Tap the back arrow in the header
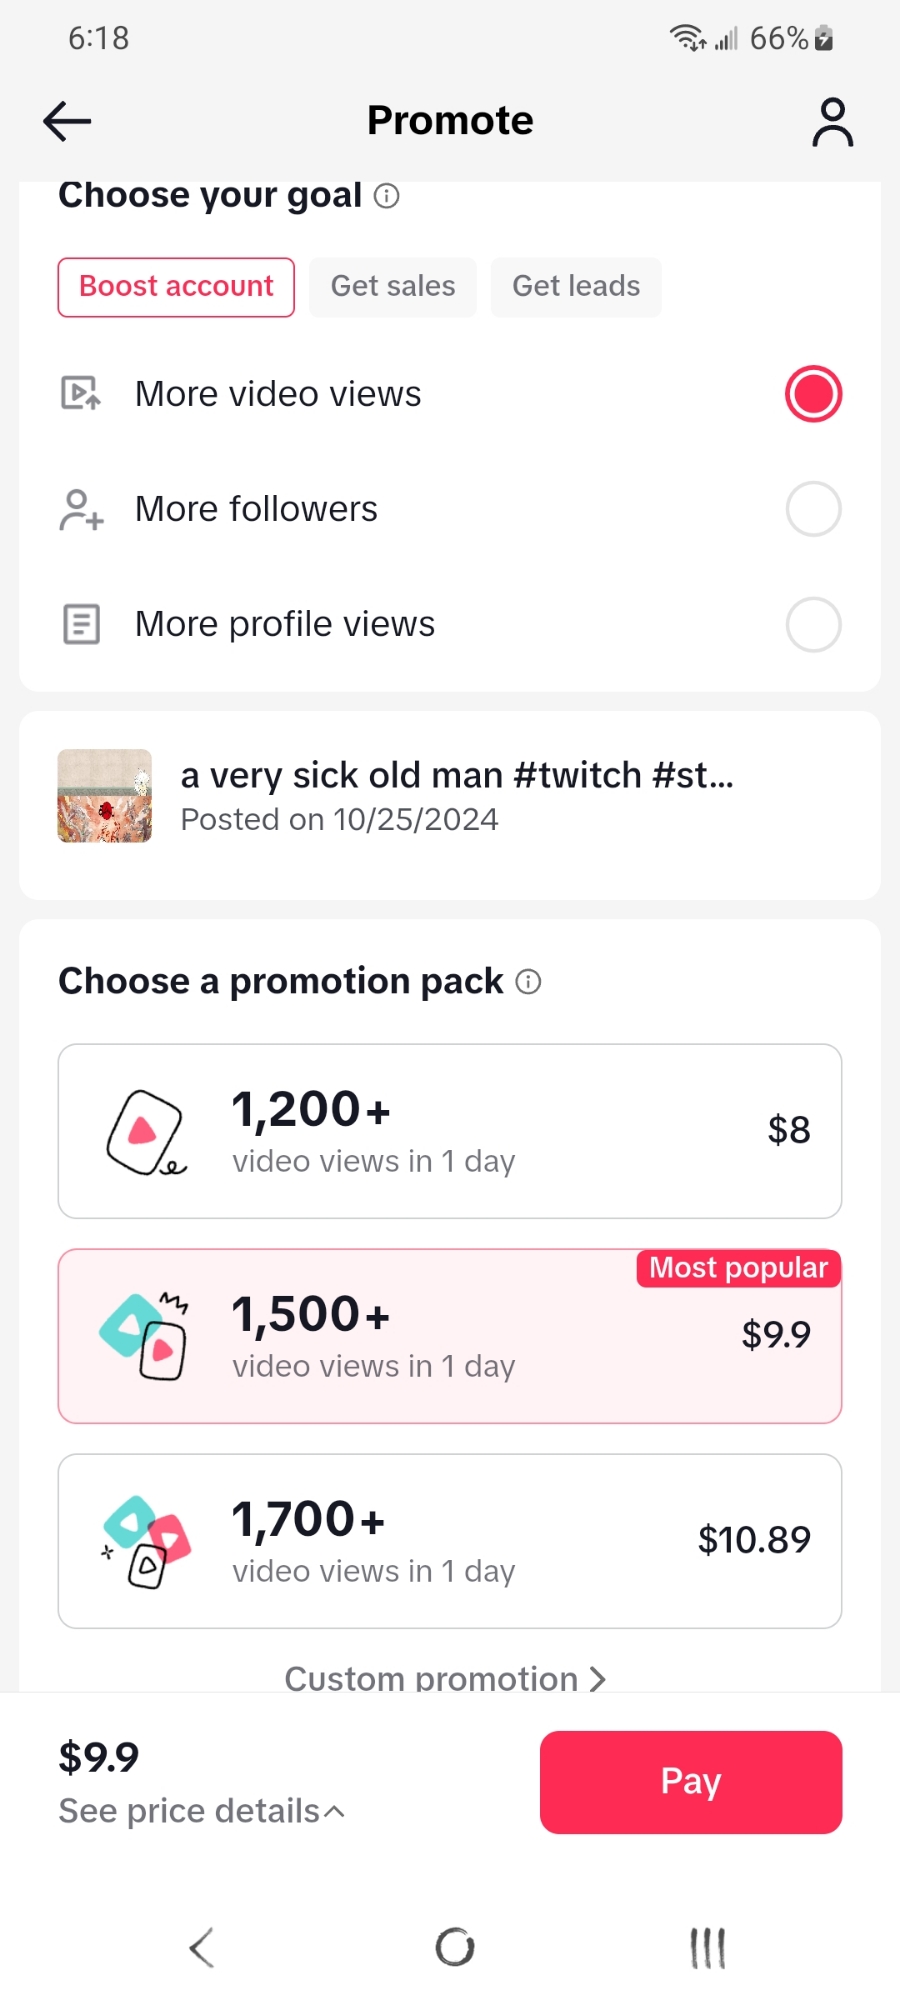This screenshot has width=900, height=2000. (67, 122)
